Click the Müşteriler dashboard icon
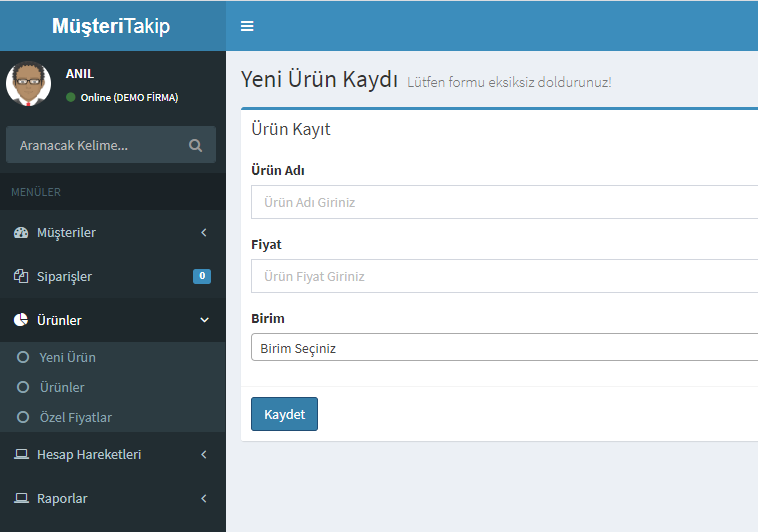 [x=21, y=233]
